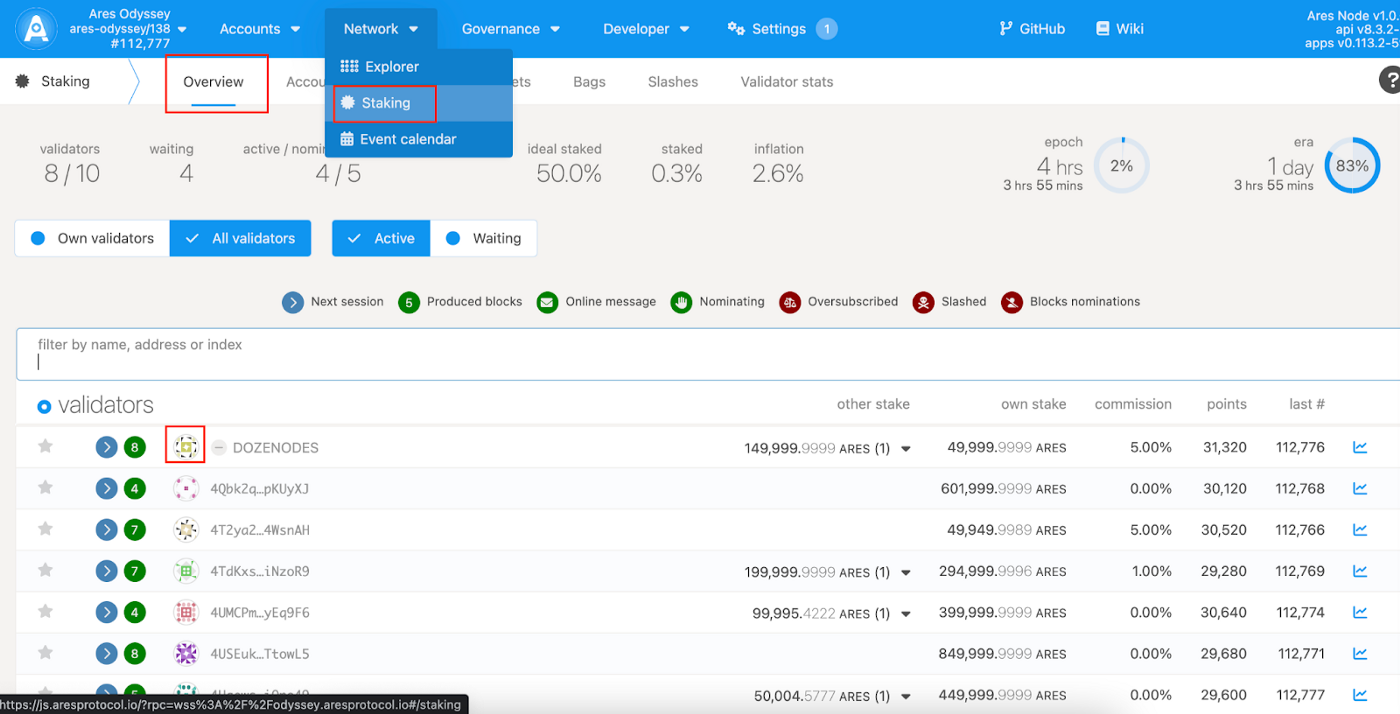Click the 4TdKxs…iNzoR9 identicon
Image resolution: width=1400 pixels, height=714 pixels.
pyautogui.click(x=185, y=571)
